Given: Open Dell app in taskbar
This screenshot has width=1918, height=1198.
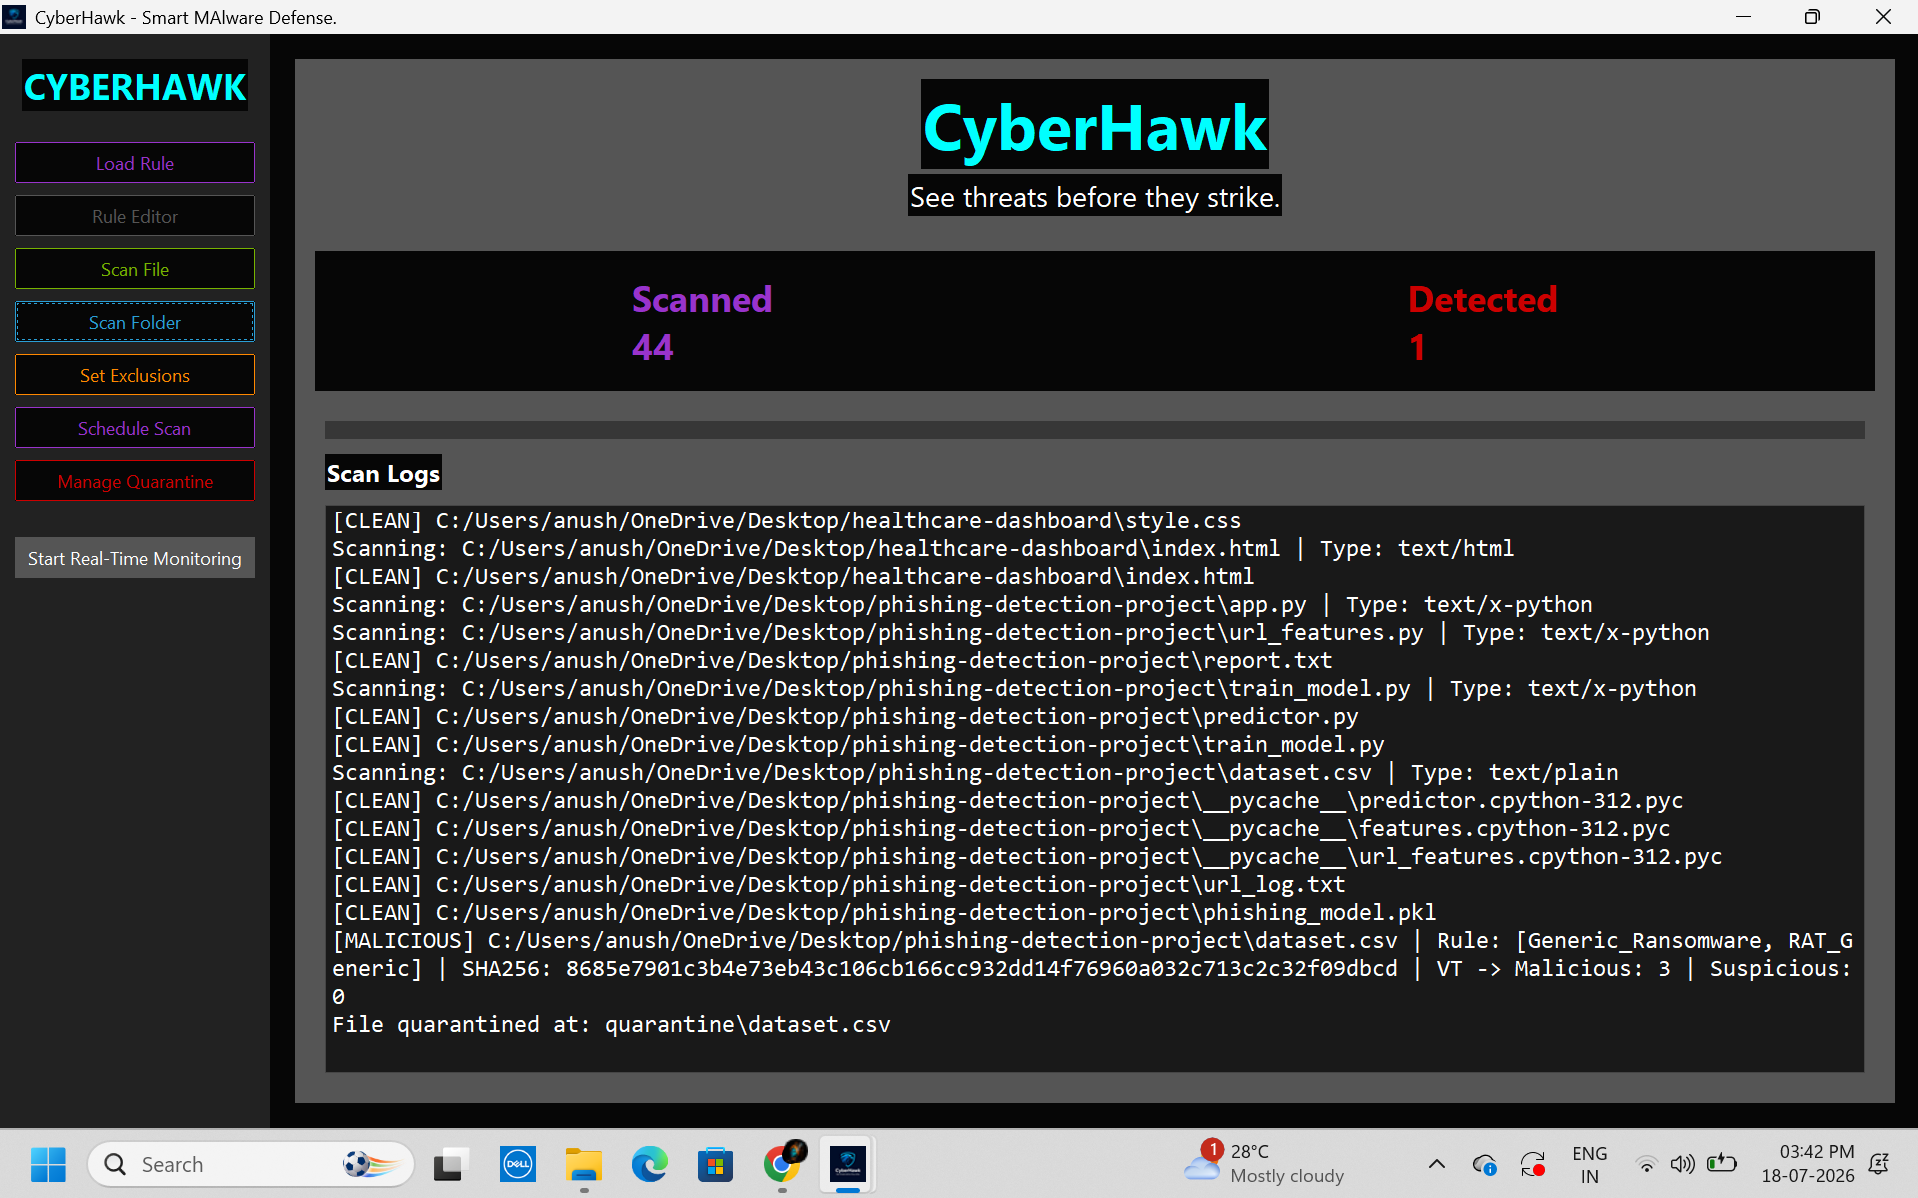Looking at the screenshot, I should tap(517, 1164).
